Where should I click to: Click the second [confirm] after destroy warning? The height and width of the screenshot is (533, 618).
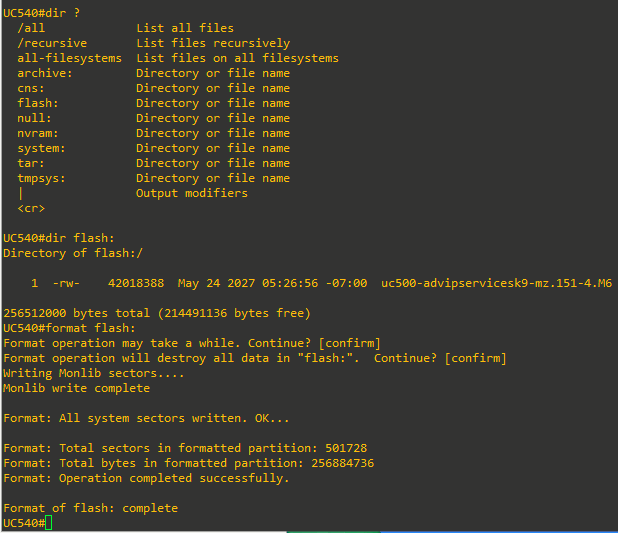475,358
